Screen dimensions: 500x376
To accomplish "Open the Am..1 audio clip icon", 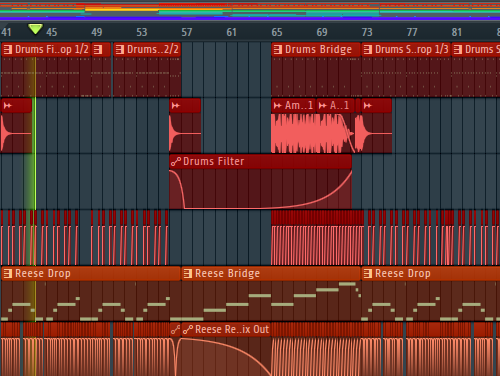I will coord(277,106).
